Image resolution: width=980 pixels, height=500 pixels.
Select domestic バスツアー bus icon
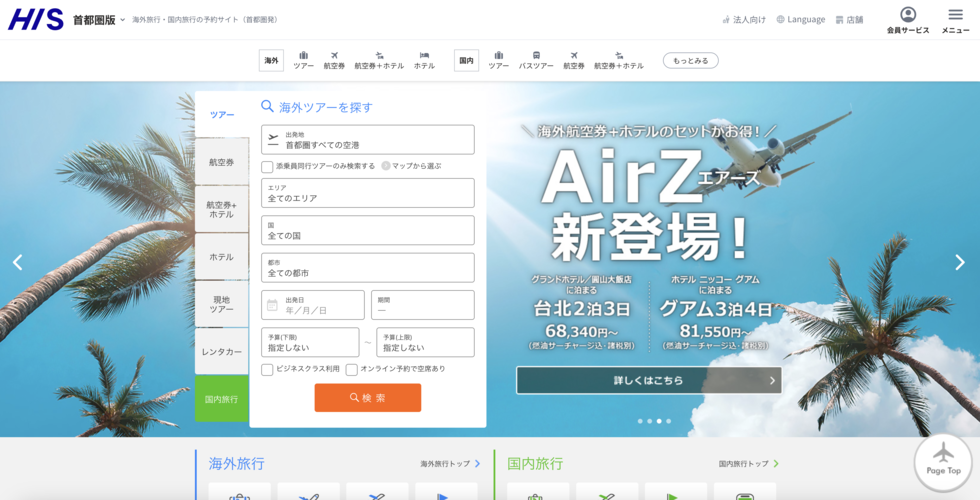[536, 60]
